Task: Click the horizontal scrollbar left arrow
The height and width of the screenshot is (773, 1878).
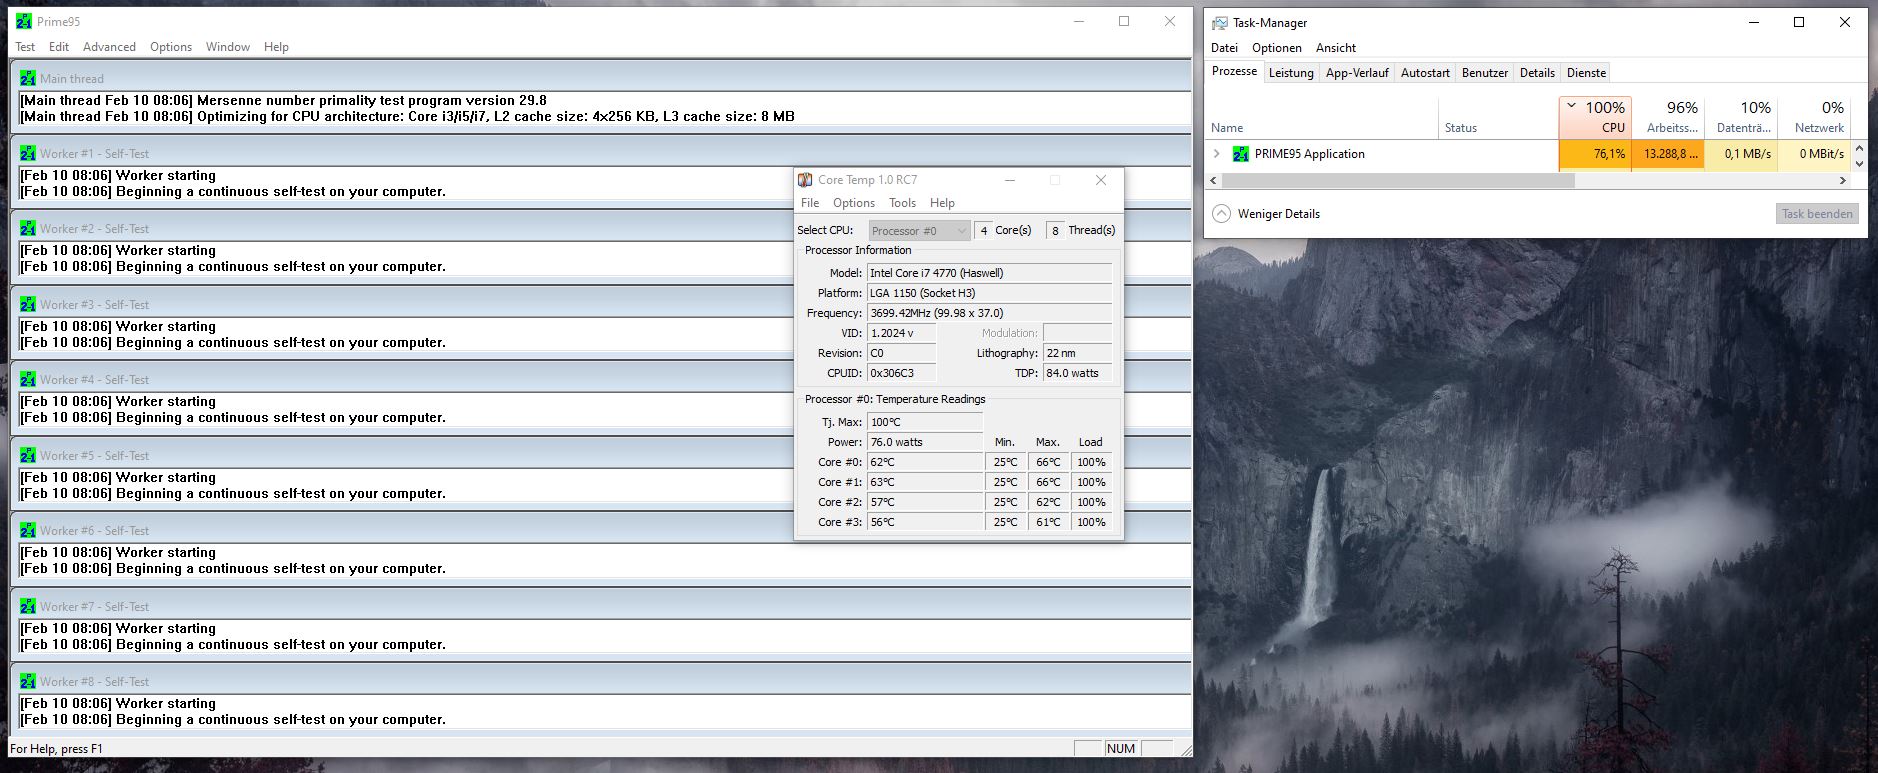Action: (1214, 181)
